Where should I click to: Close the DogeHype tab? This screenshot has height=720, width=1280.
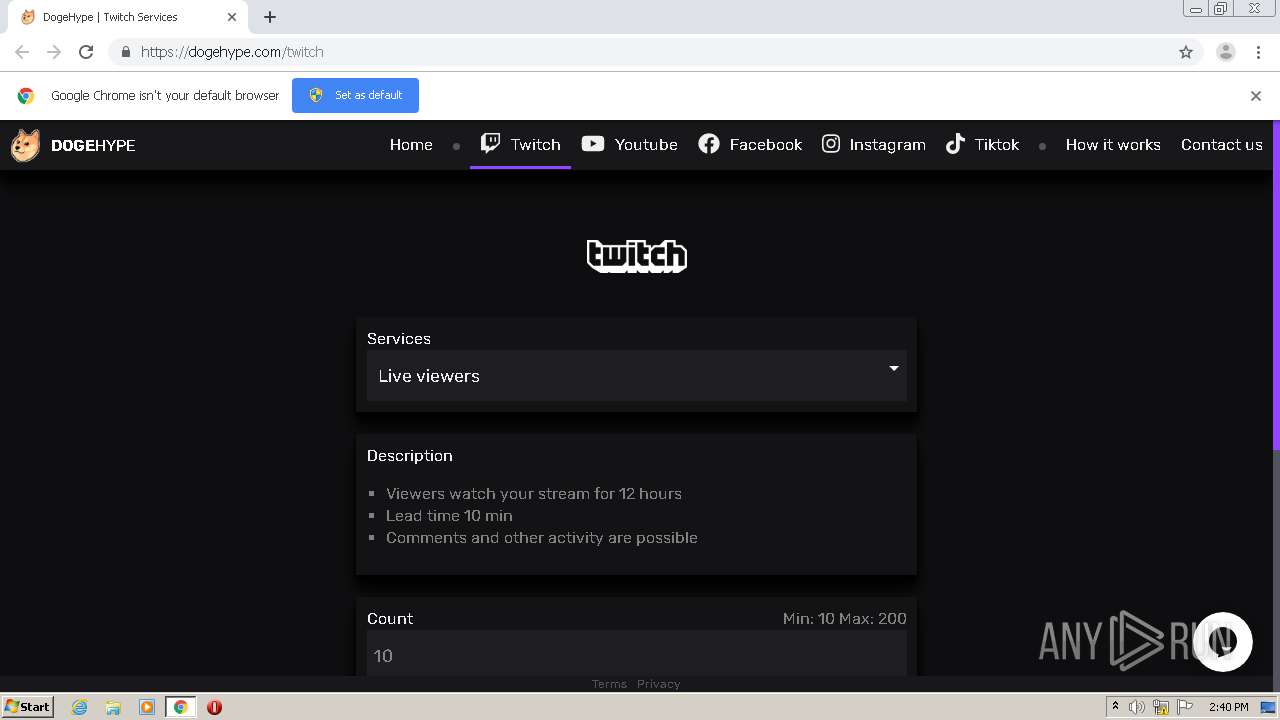click(232, 17)
